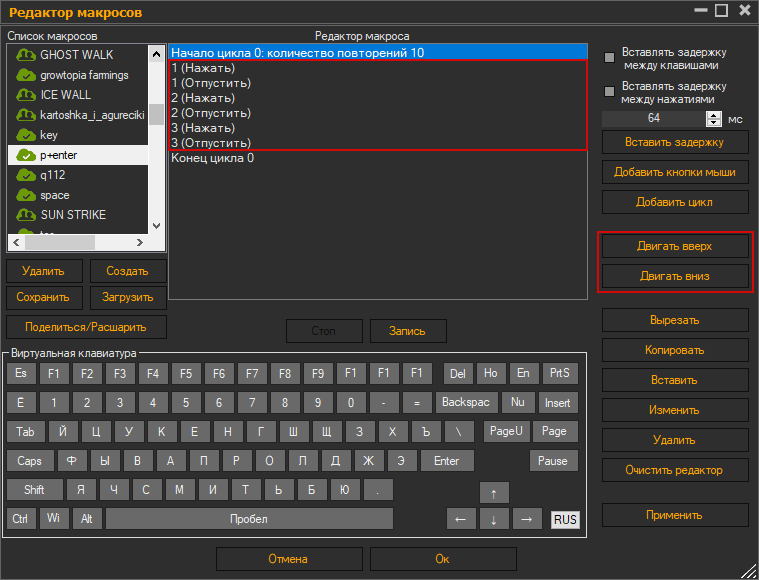Click the Enter key on virtual keyboard
Screen dimensions: 759x580
[x=447, y=461]
